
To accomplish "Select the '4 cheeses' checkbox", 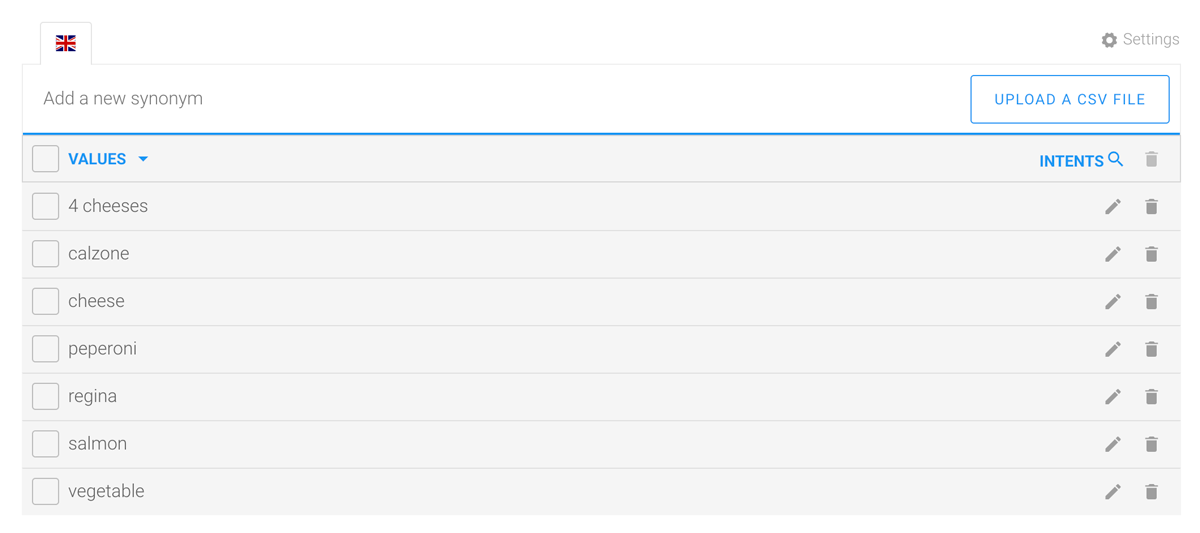I will point(45,206).
